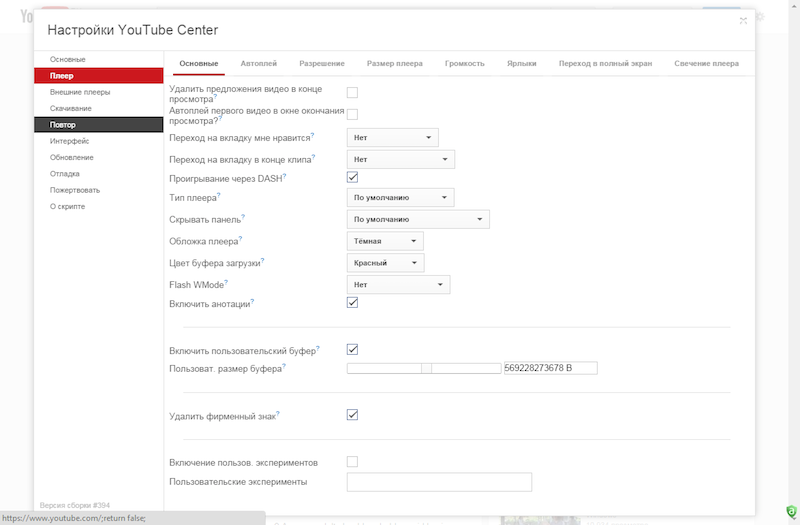This screenshot has height=525, width=800.
Task: Open Отладка category
Action: click(x=98, y=173)
